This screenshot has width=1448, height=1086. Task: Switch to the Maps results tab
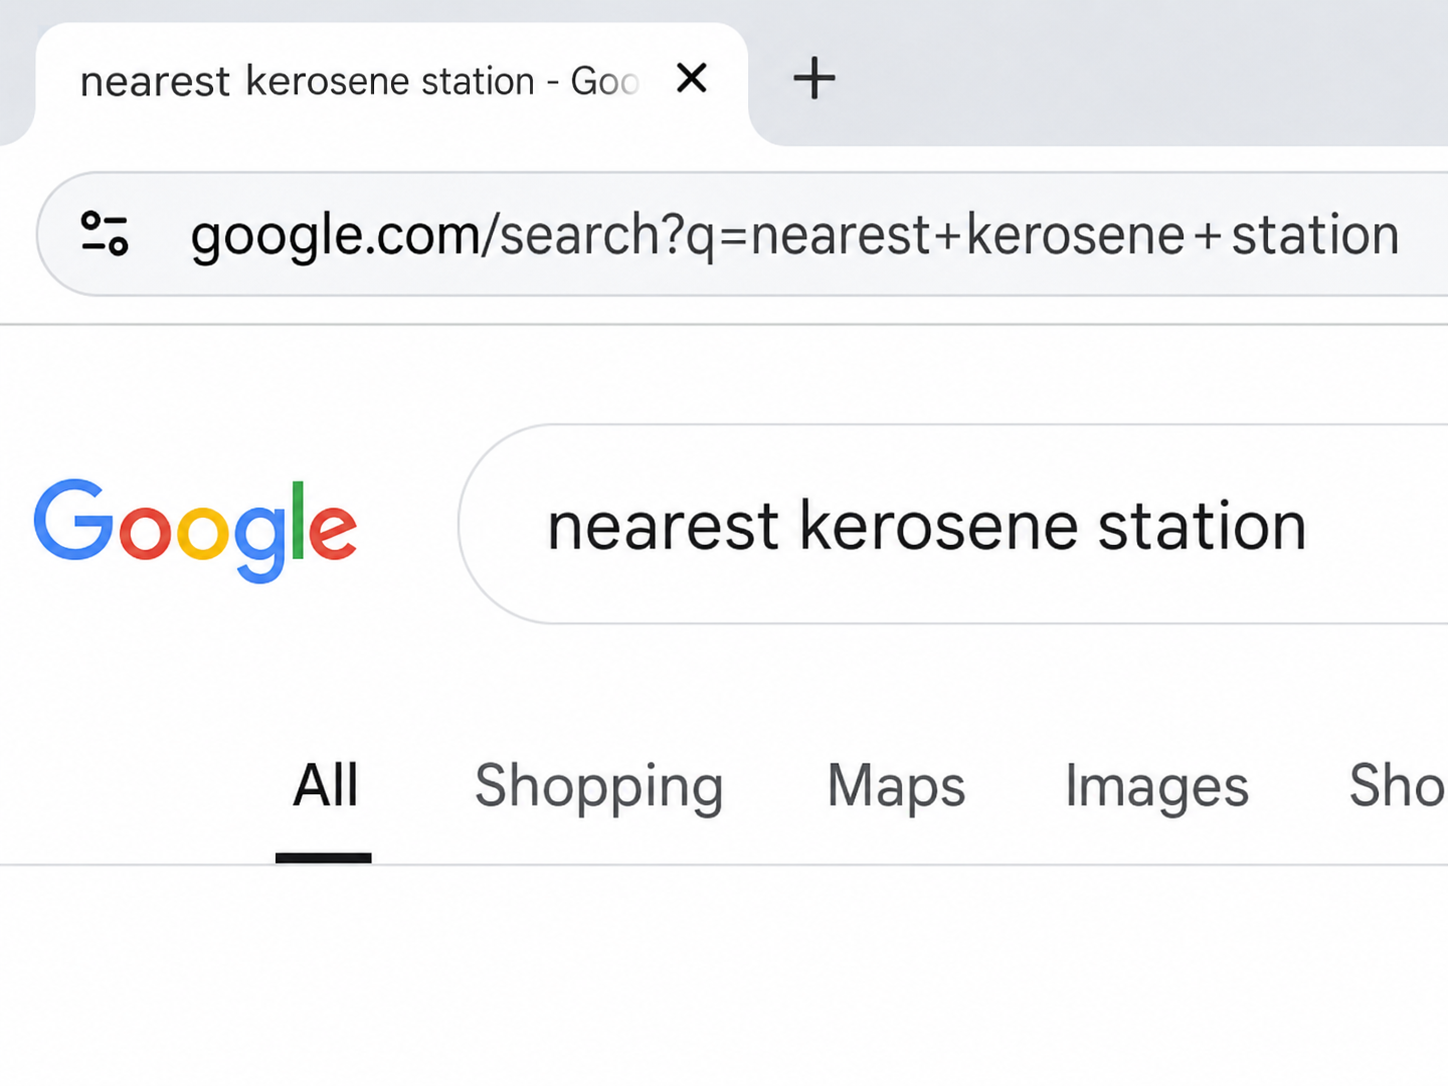click(896, 787)
